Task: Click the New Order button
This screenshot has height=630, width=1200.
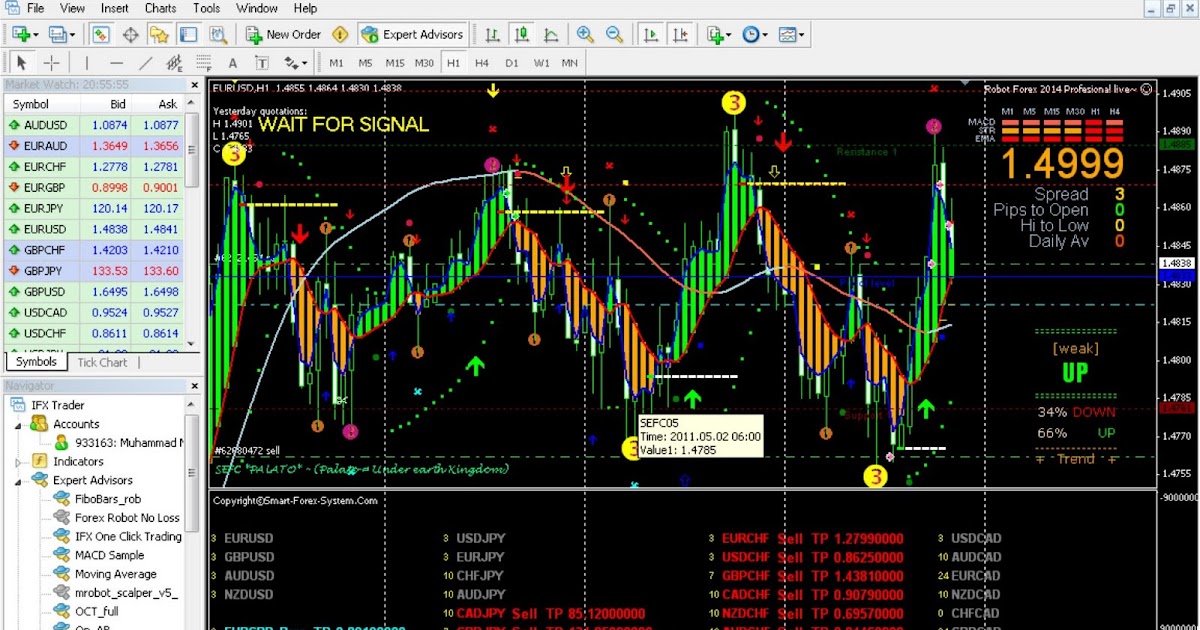Action: pyautogui.click(x=282, y=35)
